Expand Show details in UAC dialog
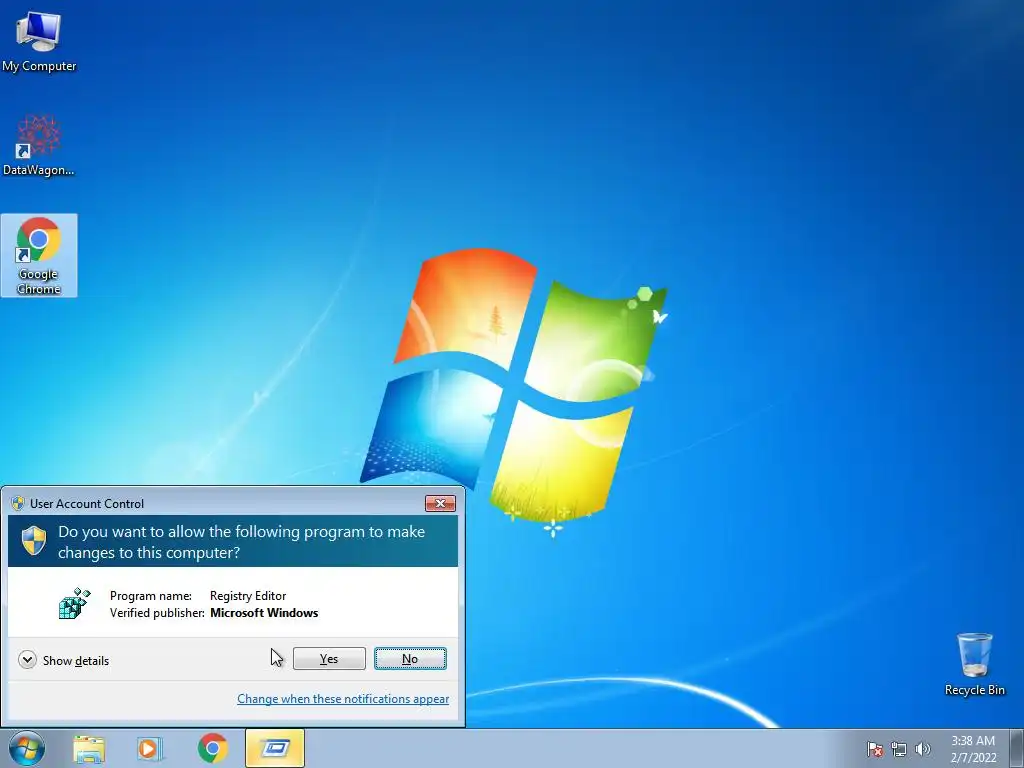This screenshot has width=1024, height=768. [63, 660]
